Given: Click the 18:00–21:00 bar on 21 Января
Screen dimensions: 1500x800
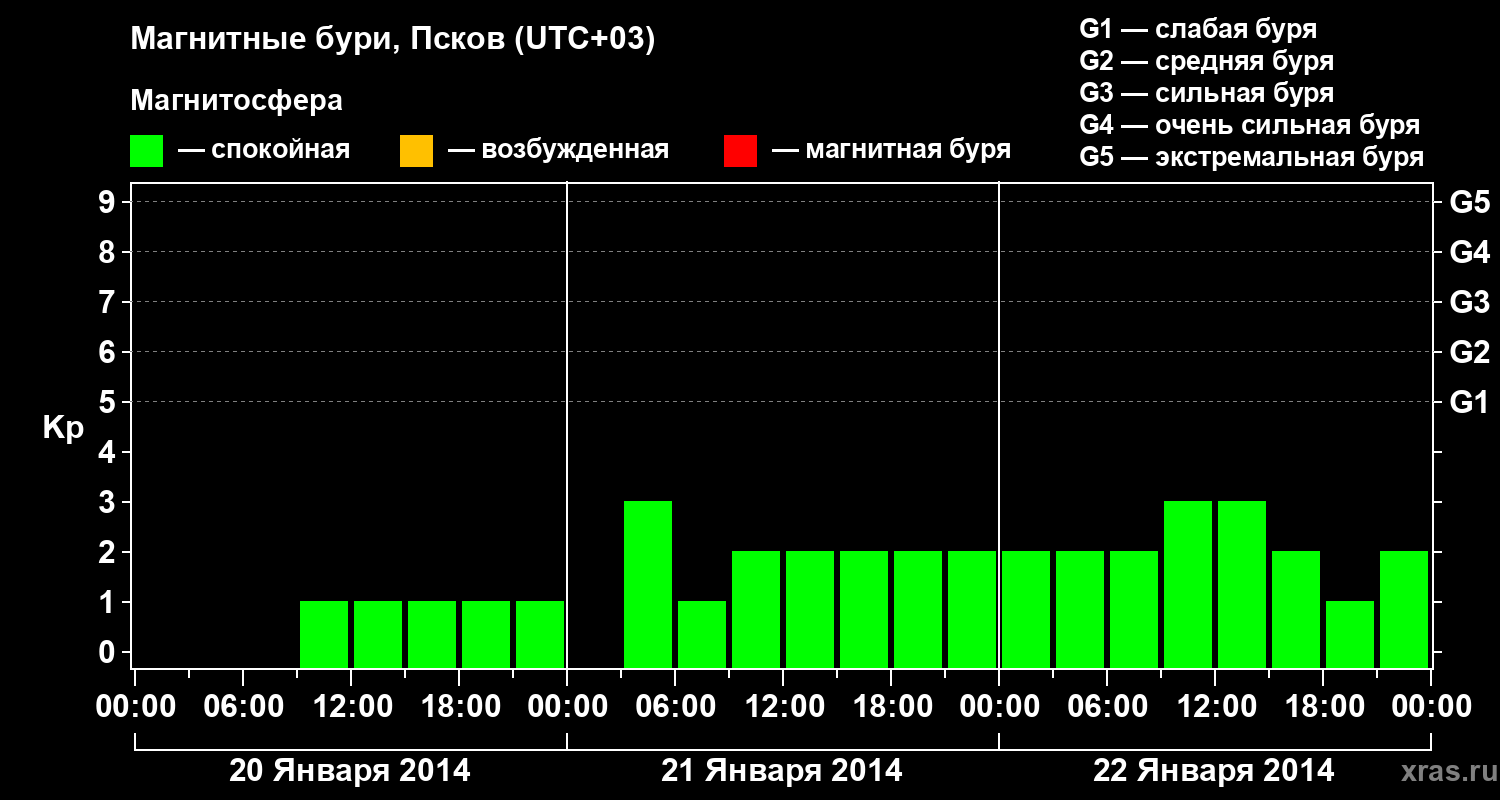Looking at the screenshot, I should coord(918,609).
